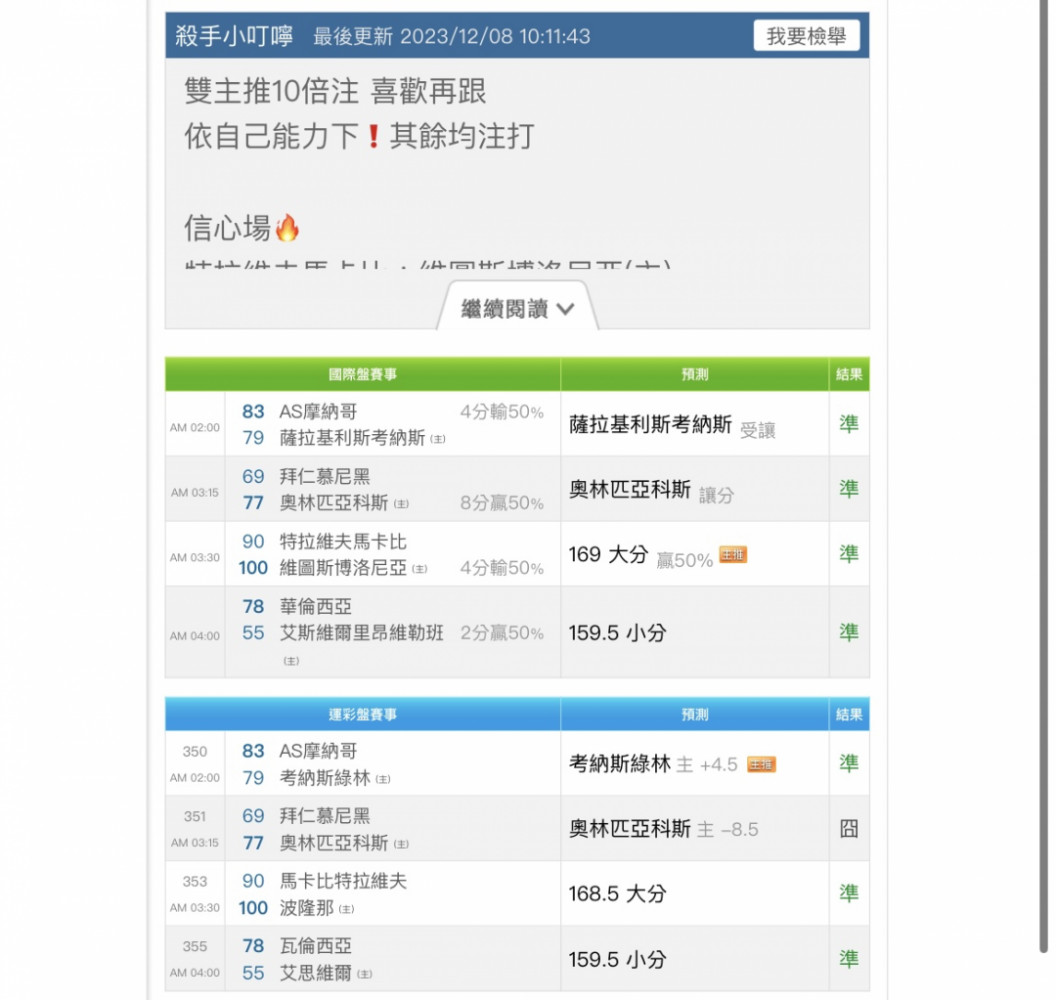Open the 殺手小叮噹 author name
The image size is (1056, 1000).
pos(234,36)
